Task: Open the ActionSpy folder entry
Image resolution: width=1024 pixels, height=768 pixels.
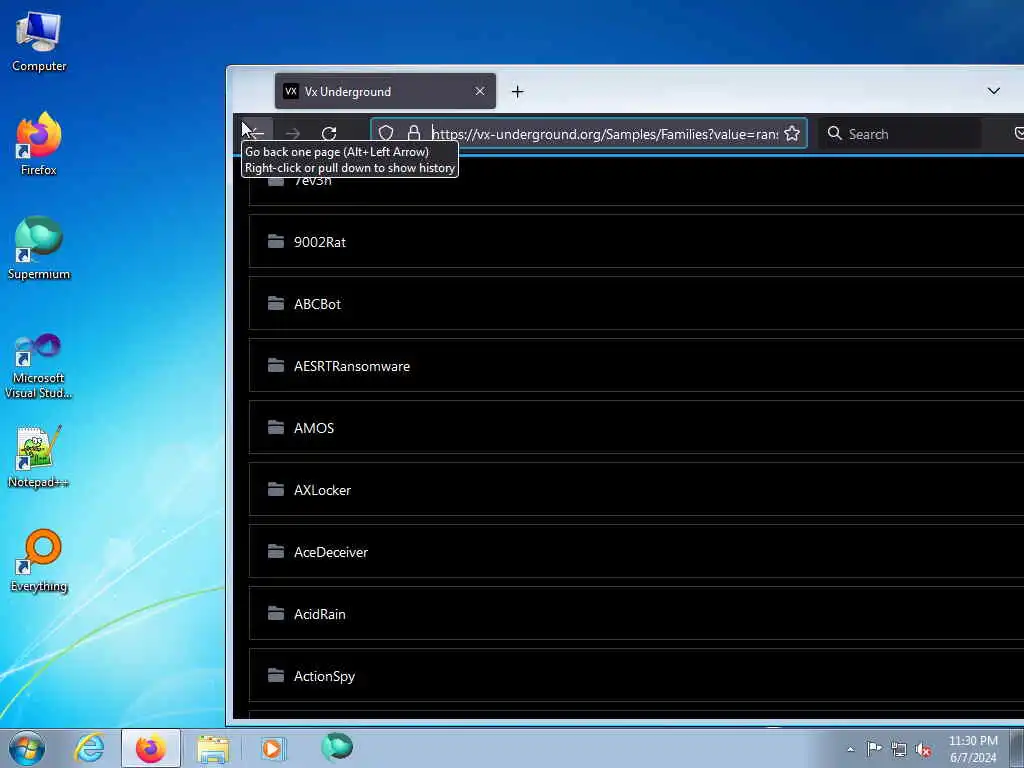Action: [636, 677]
